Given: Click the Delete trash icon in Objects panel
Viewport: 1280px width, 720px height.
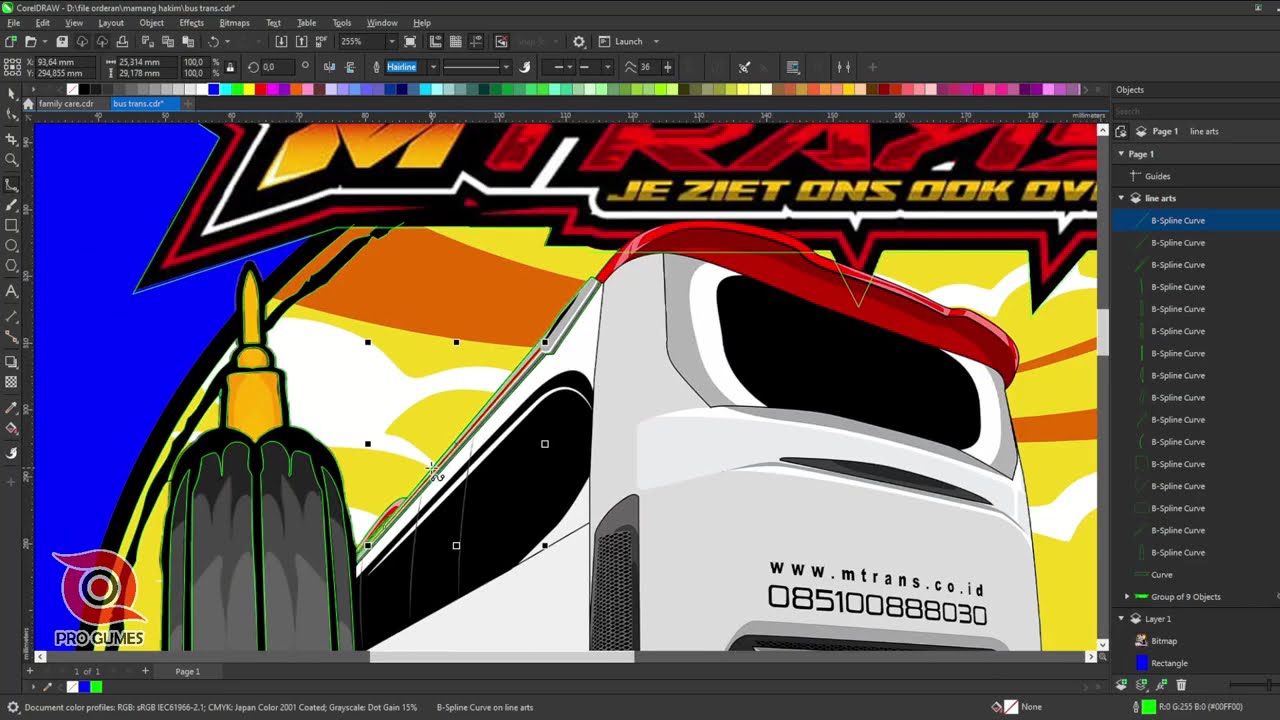Looking at the screenshot, I should [x=1181, y=685].
